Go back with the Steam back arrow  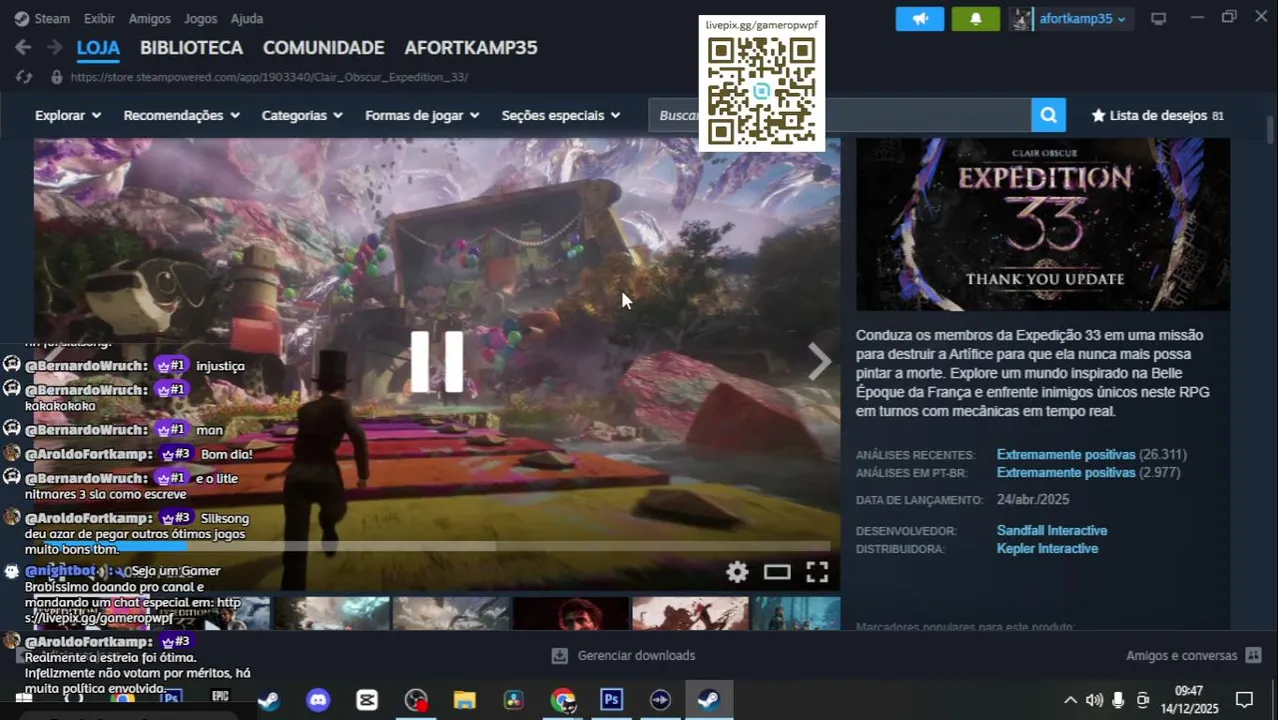click(23, 47)
